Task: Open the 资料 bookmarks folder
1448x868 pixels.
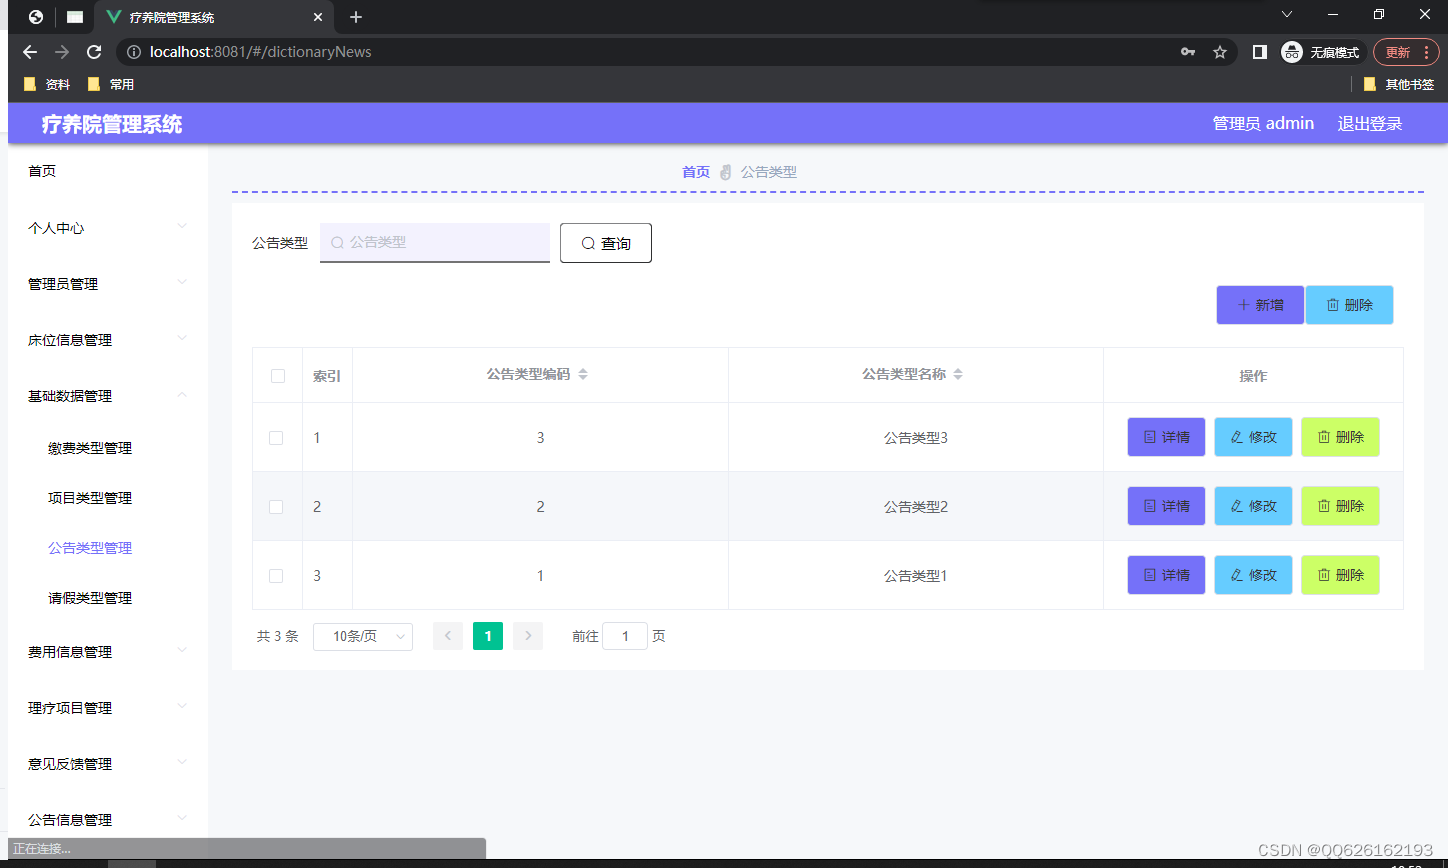Action: pyautogui.click(x=47, y=84)
